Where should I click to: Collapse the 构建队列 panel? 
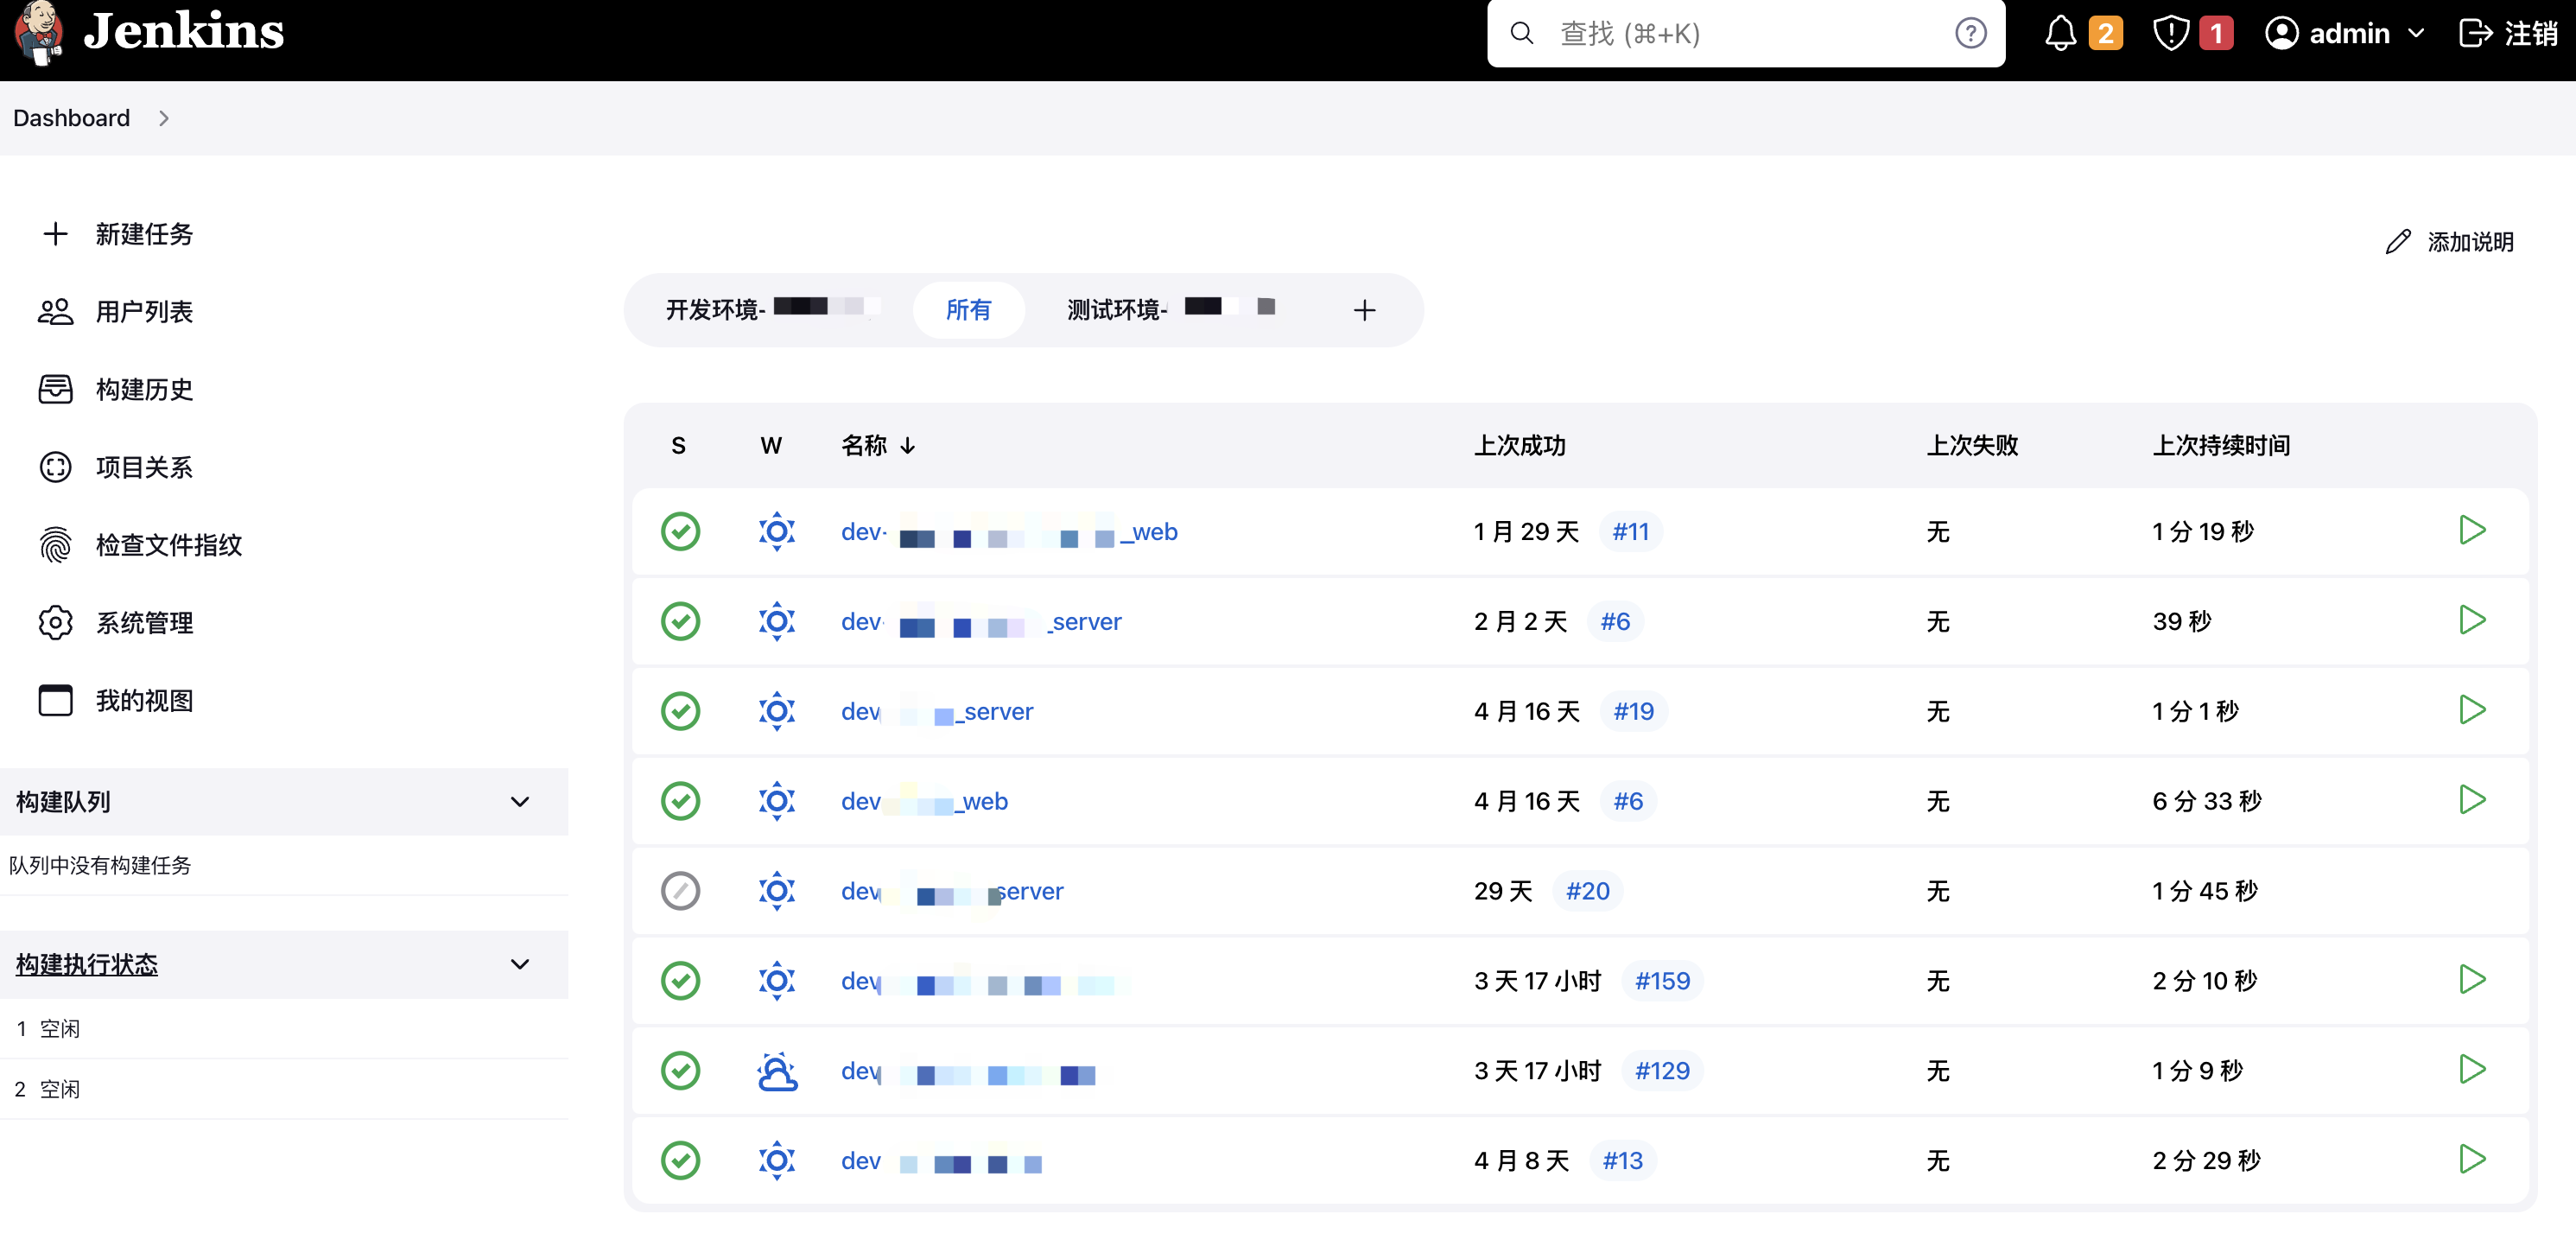point(519,802)
